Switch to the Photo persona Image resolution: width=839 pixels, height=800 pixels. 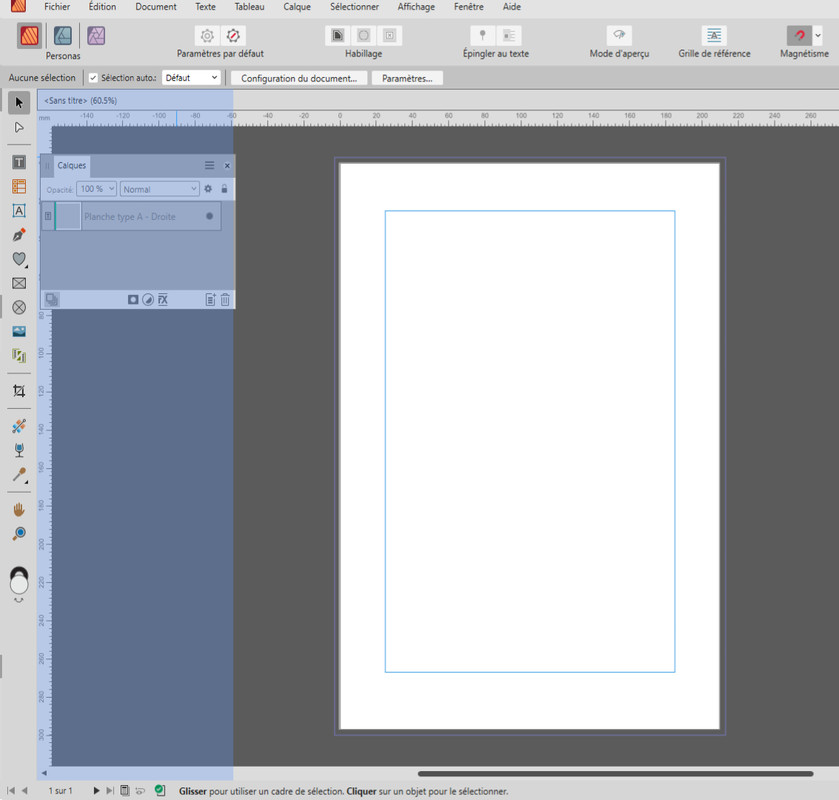96,36
